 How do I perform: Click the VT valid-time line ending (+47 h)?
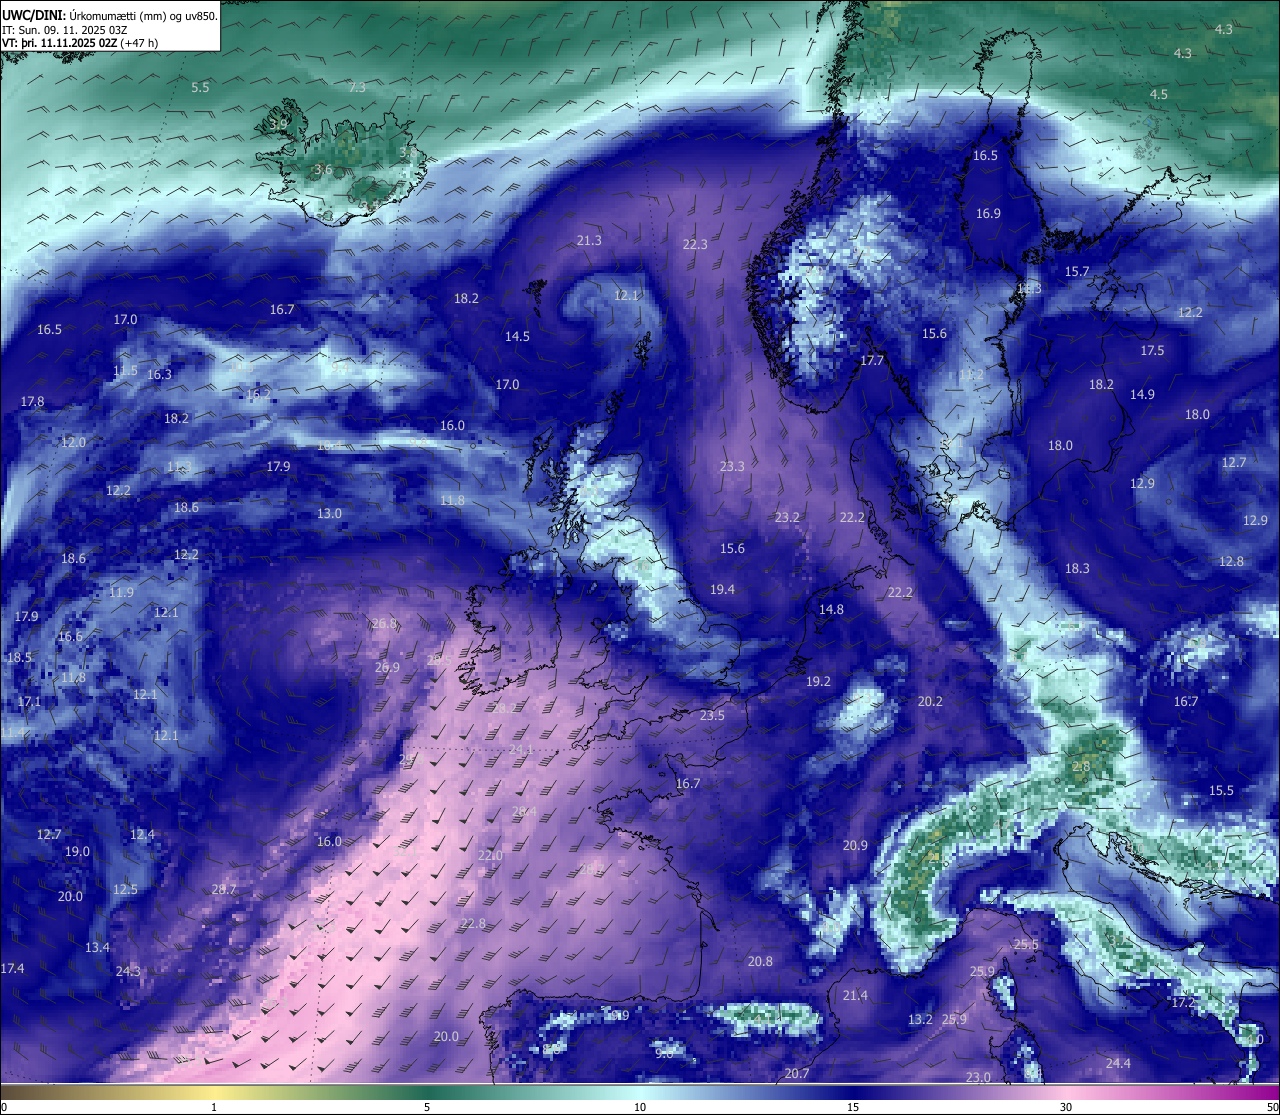pos(80,43)
